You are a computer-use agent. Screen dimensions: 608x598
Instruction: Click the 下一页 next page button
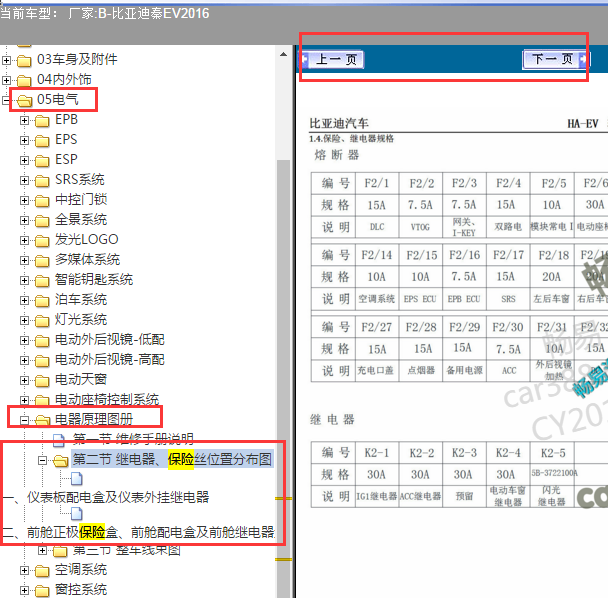pos(555,59)
